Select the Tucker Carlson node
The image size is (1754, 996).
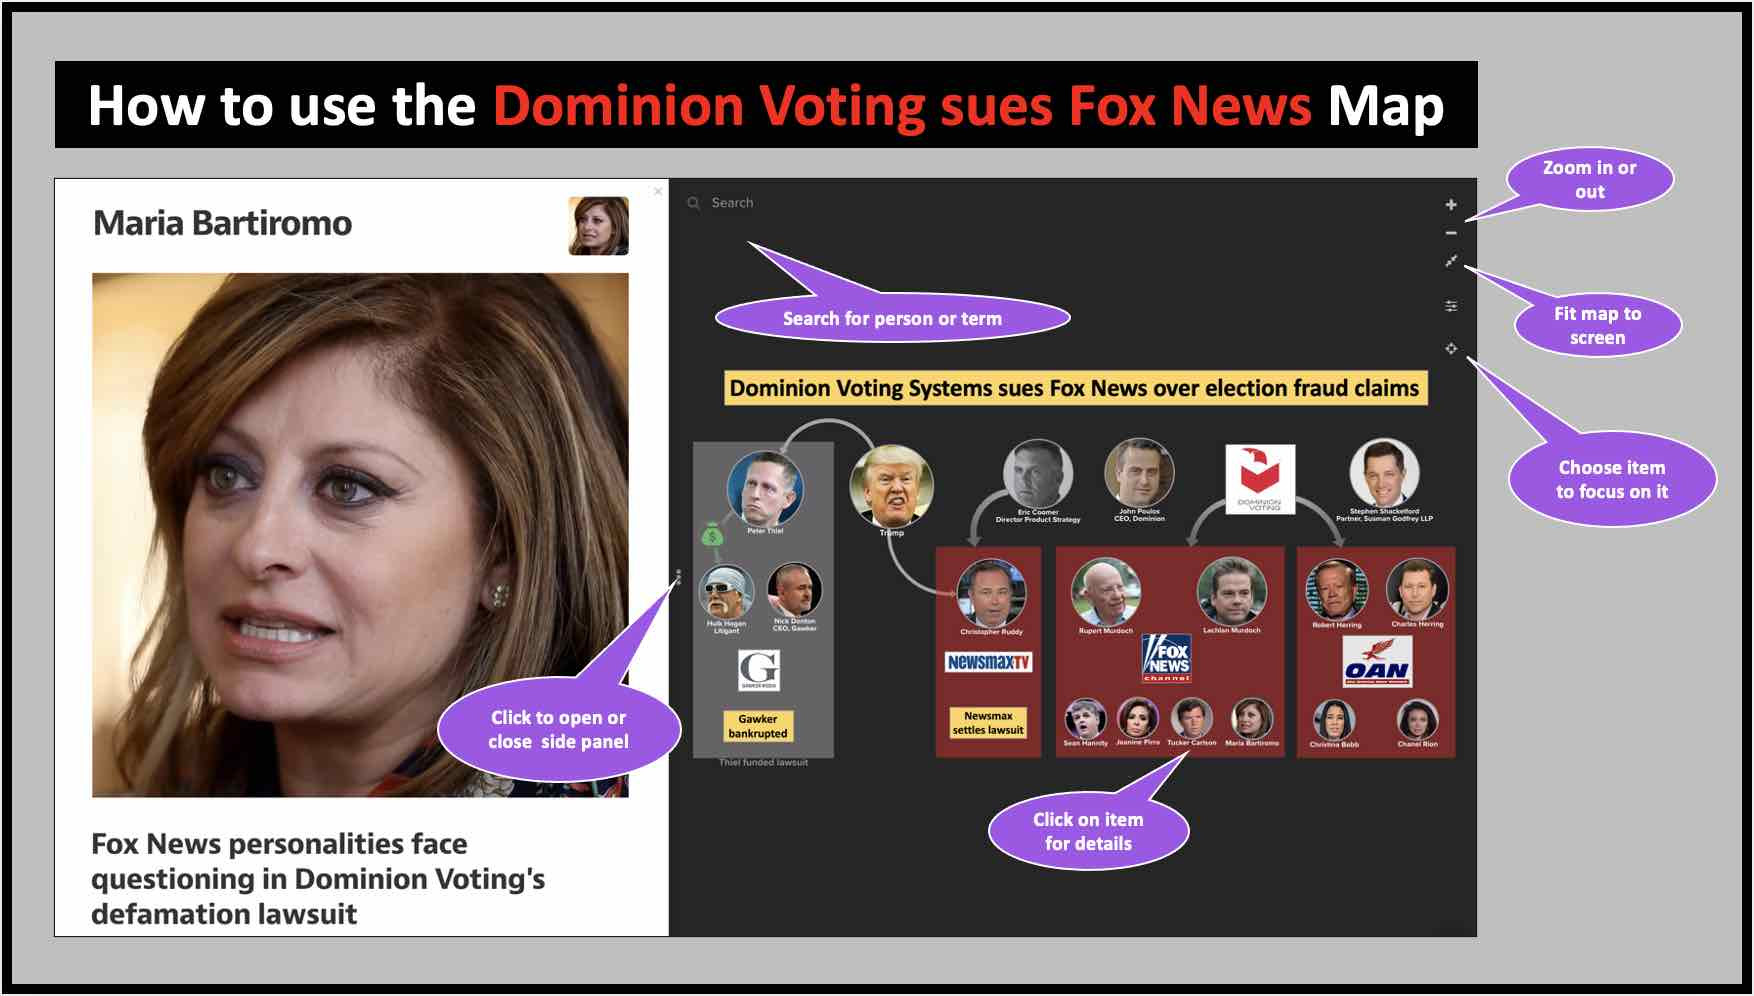(1191, 719)
